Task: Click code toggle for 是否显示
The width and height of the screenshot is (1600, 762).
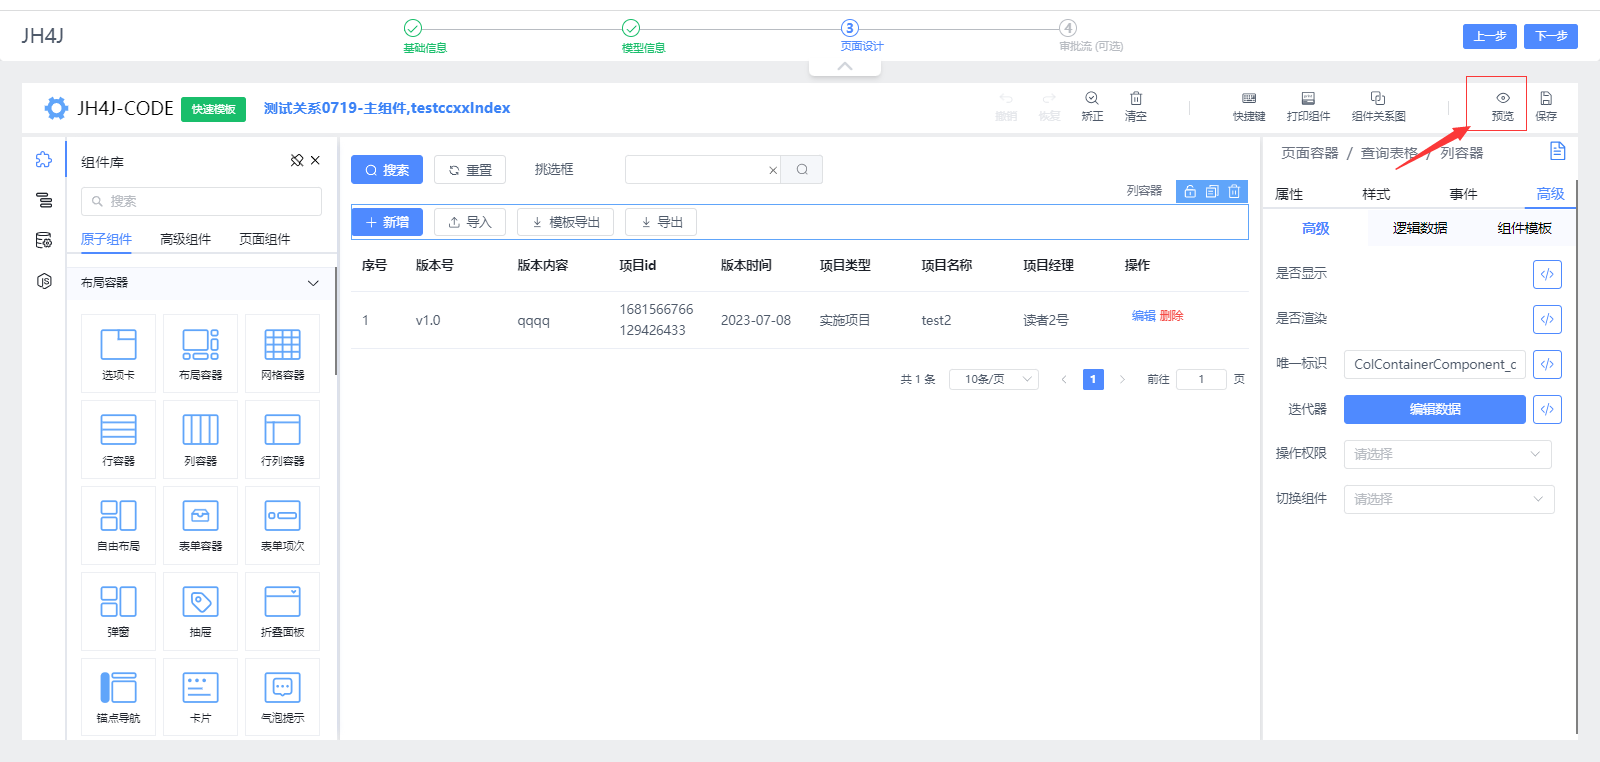Action: click(x=1547, y=274)
